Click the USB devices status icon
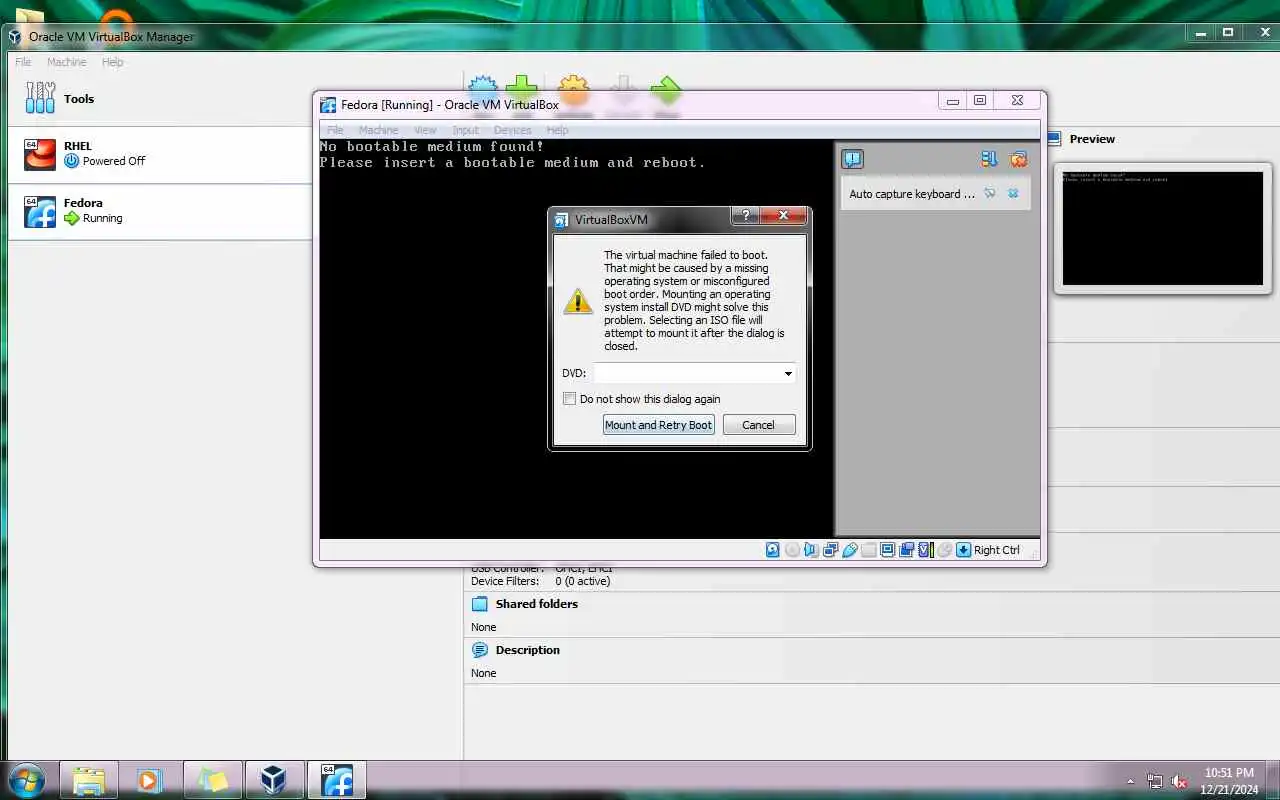The image size is (1280, 800). pos(849,550)
